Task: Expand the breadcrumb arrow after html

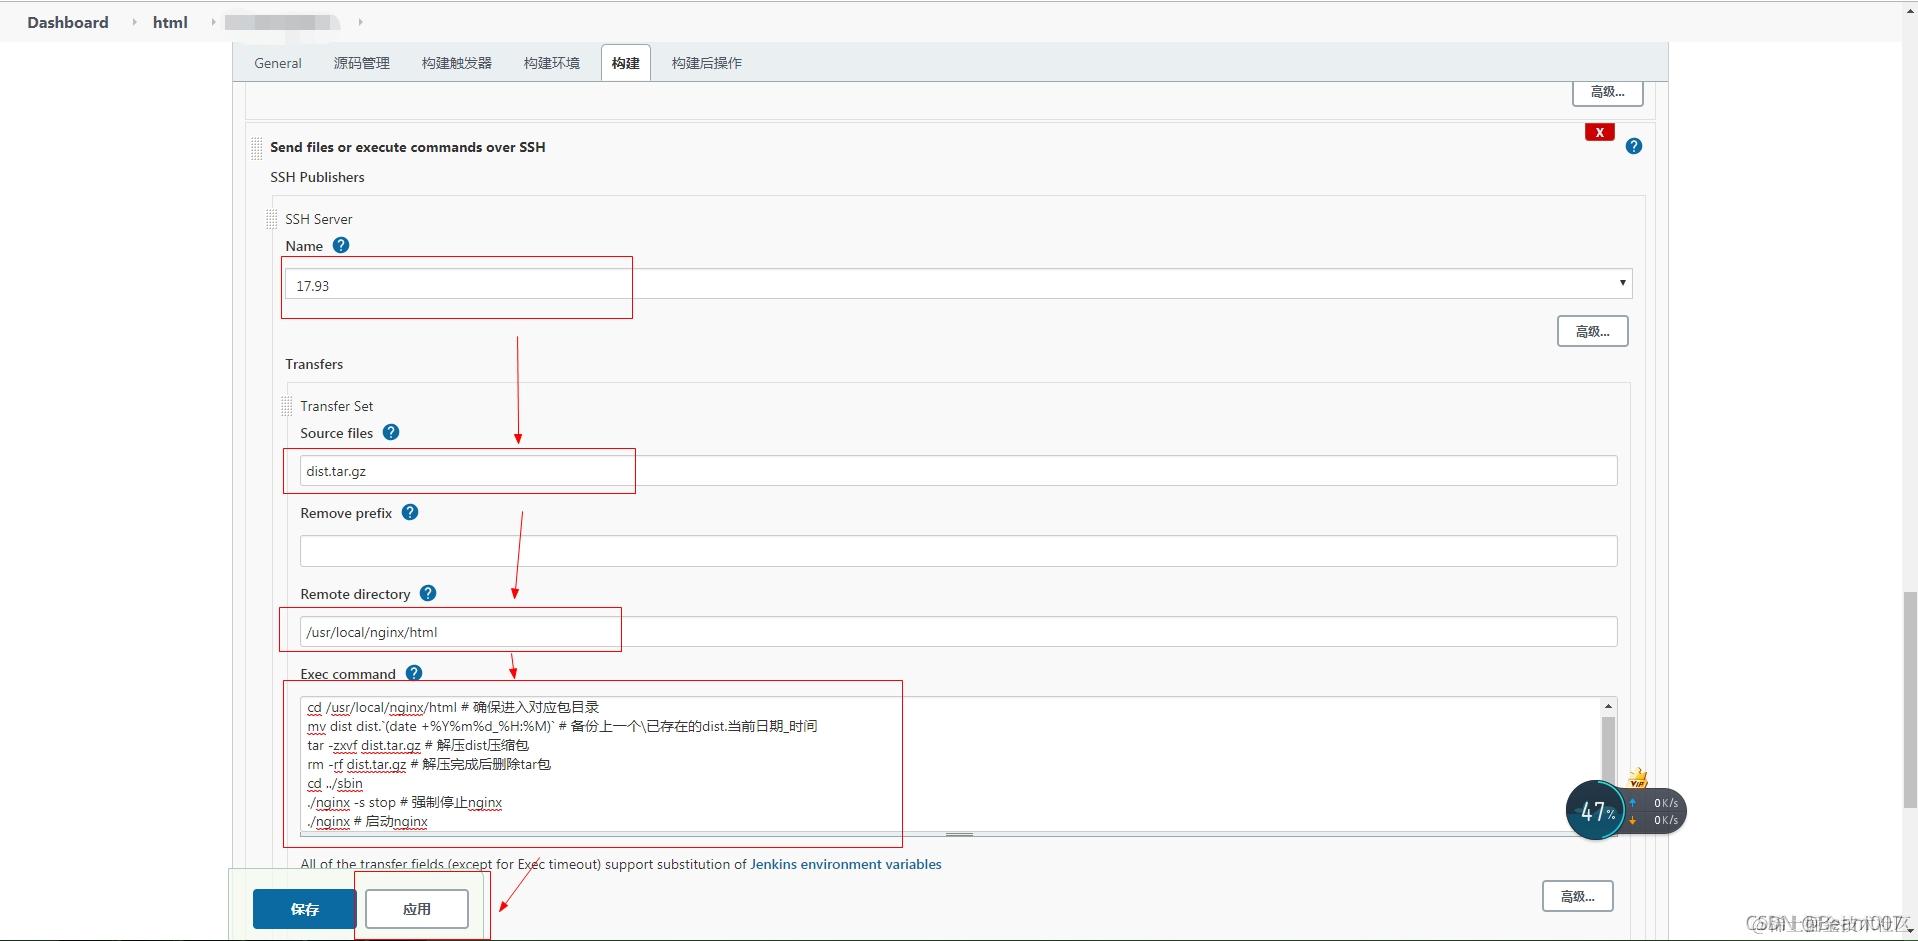Action: (213, 22)
